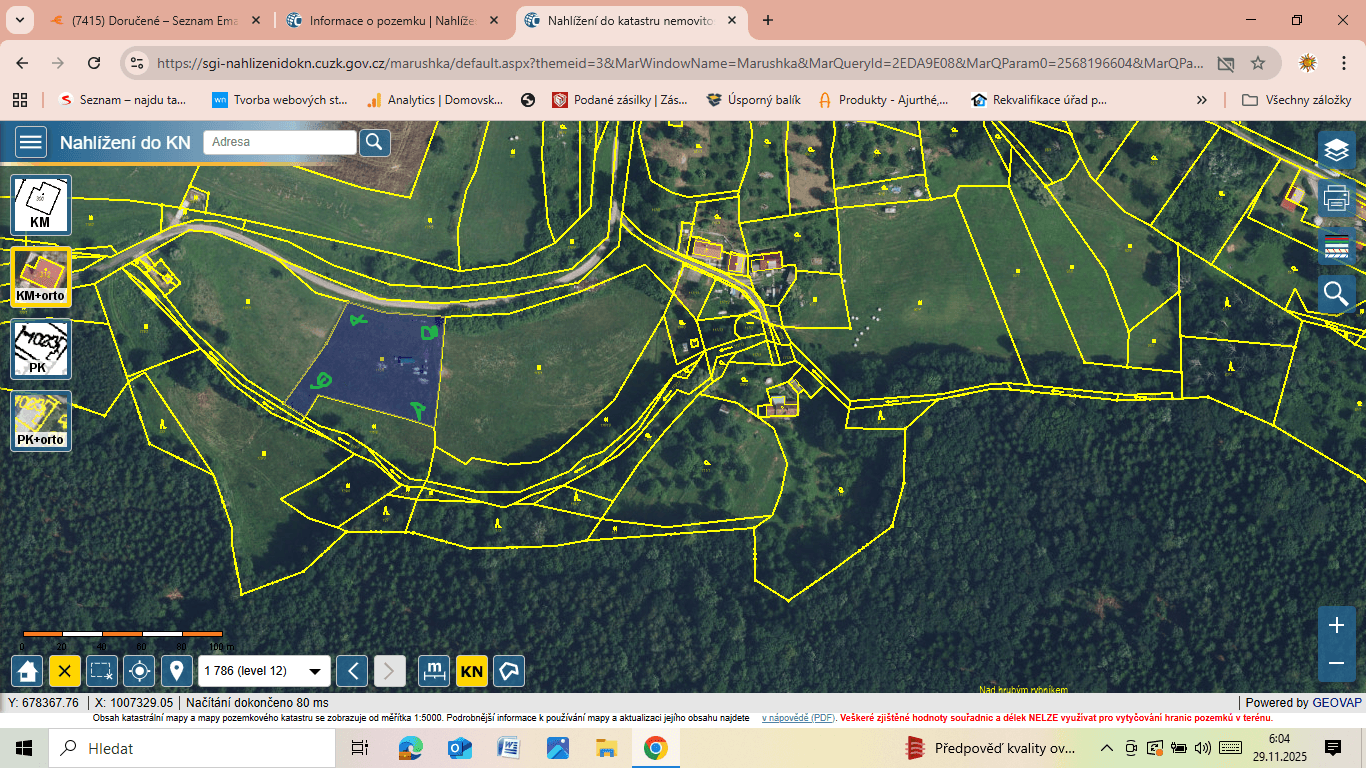The image size is (1366, 768).
Task: Show the map legend
Action: [x=1336, y=245]
